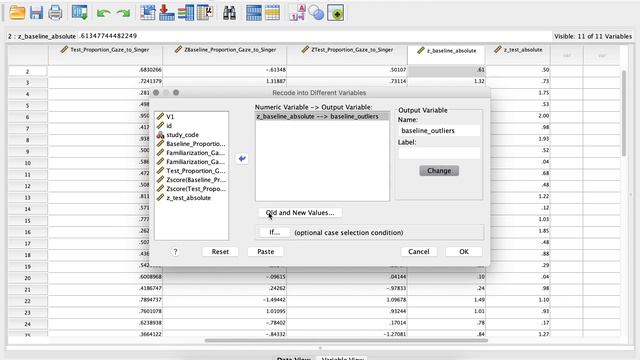Screen dimensions: 640x360
Task: Select the z_test_absolute column header
Action: 518,55
